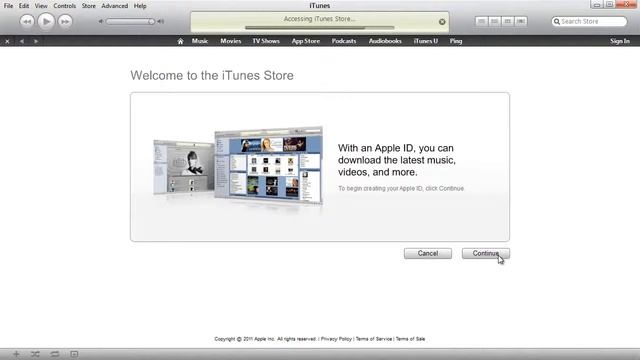This screenshot has width=640, height=360.
Task: Click the Search Store field
Action: point(589,21)
